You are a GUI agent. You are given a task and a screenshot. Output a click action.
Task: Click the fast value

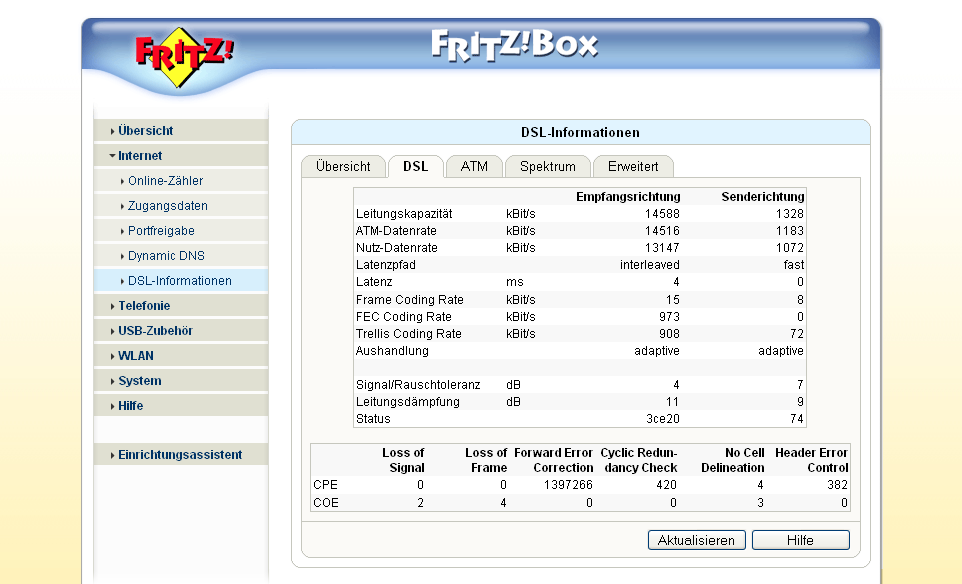[x=794, y=265]
